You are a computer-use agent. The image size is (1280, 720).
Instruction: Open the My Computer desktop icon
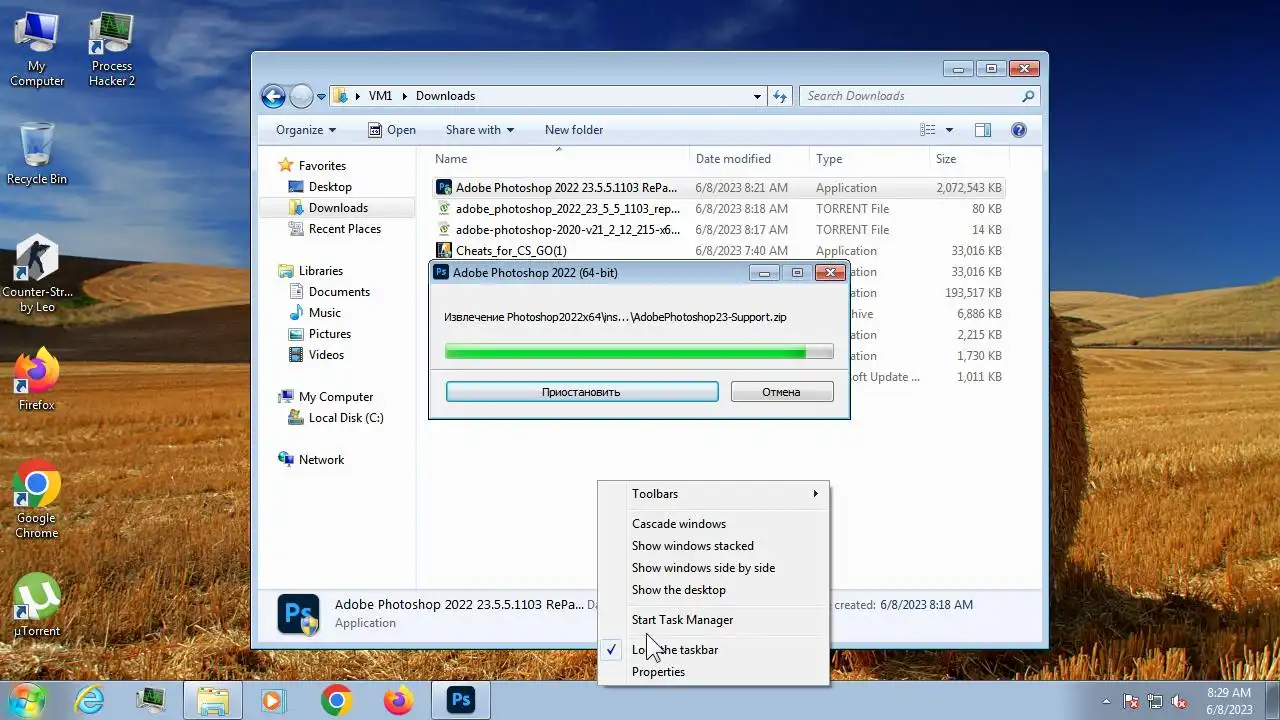click(37, 50)
